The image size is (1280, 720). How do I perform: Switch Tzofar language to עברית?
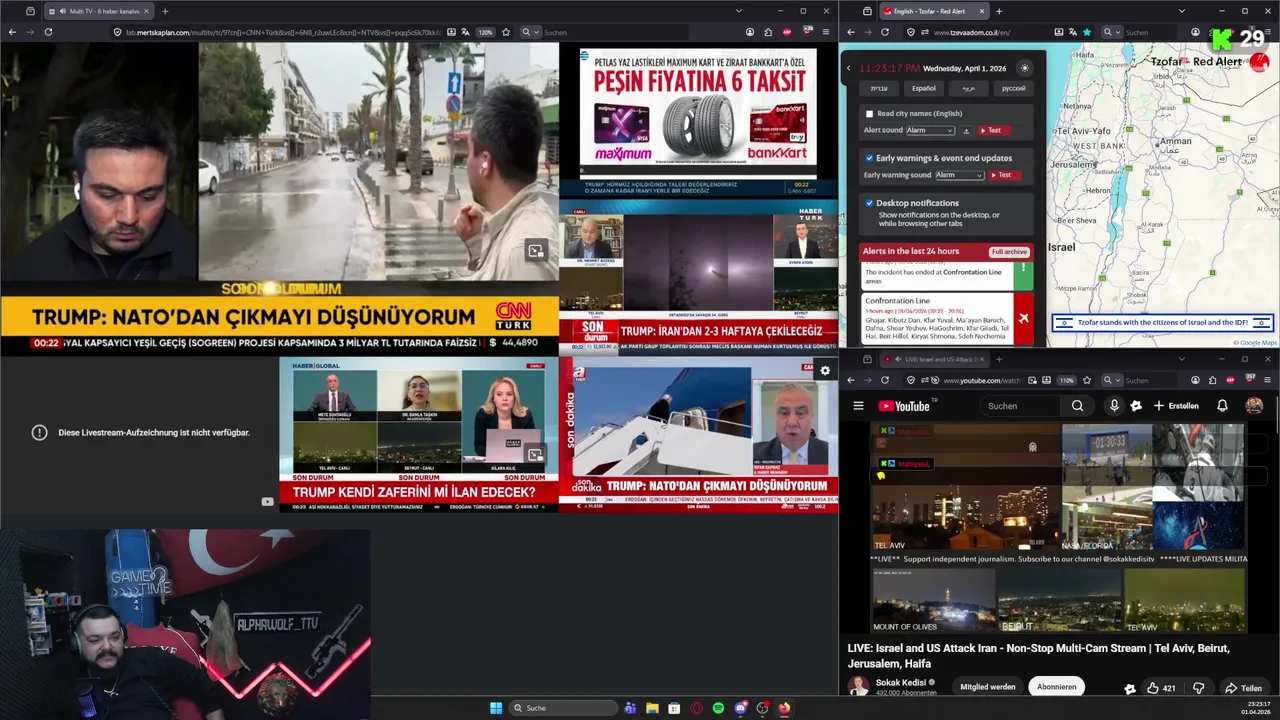[878, 88]
